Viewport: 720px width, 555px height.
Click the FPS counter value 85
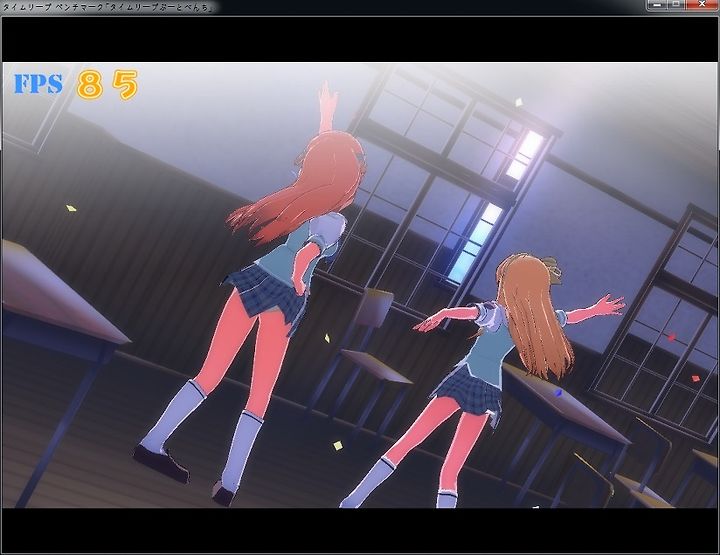pos(107,84)
